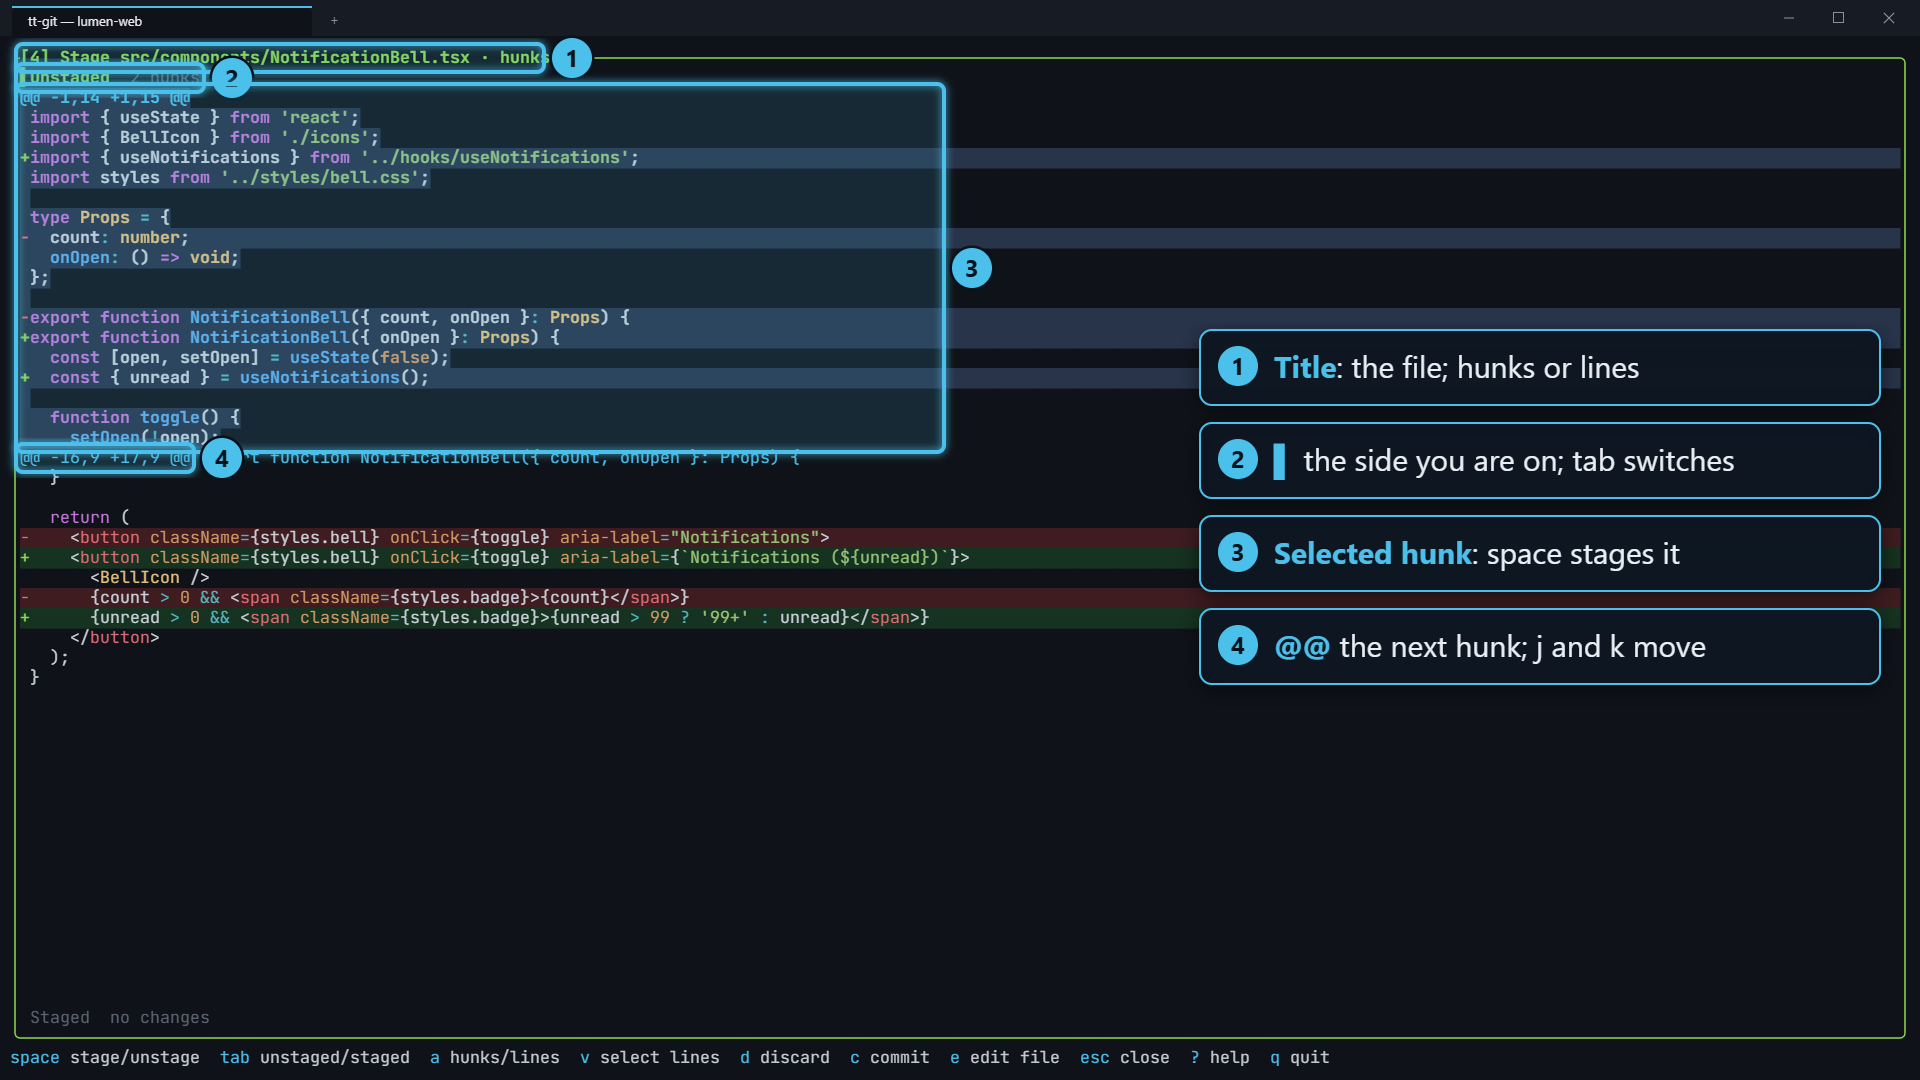Click the 'const [open, setOpen] = useState(false);' line

coord(250,357)
